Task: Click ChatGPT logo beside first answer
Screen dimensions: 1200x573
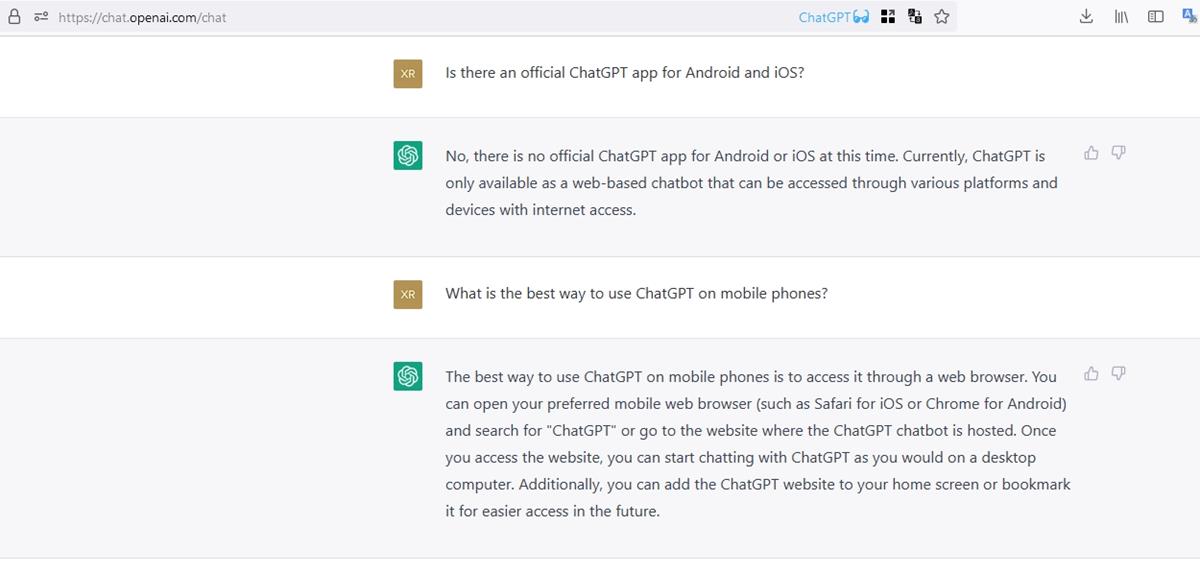Action: [408, 156]
